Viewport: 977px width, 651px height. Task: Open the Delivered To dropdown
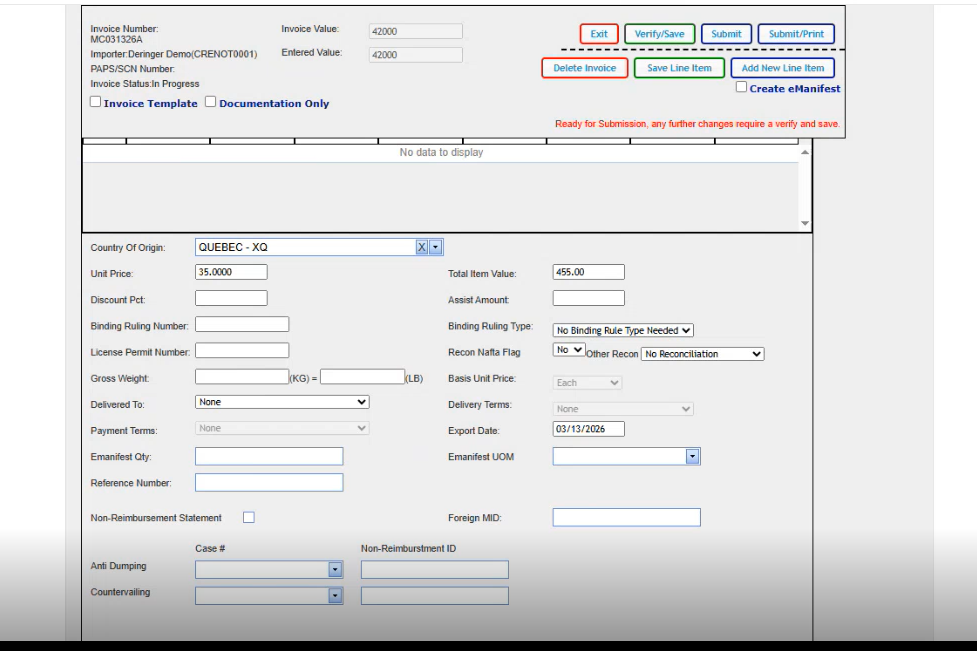tap(282, 402)
